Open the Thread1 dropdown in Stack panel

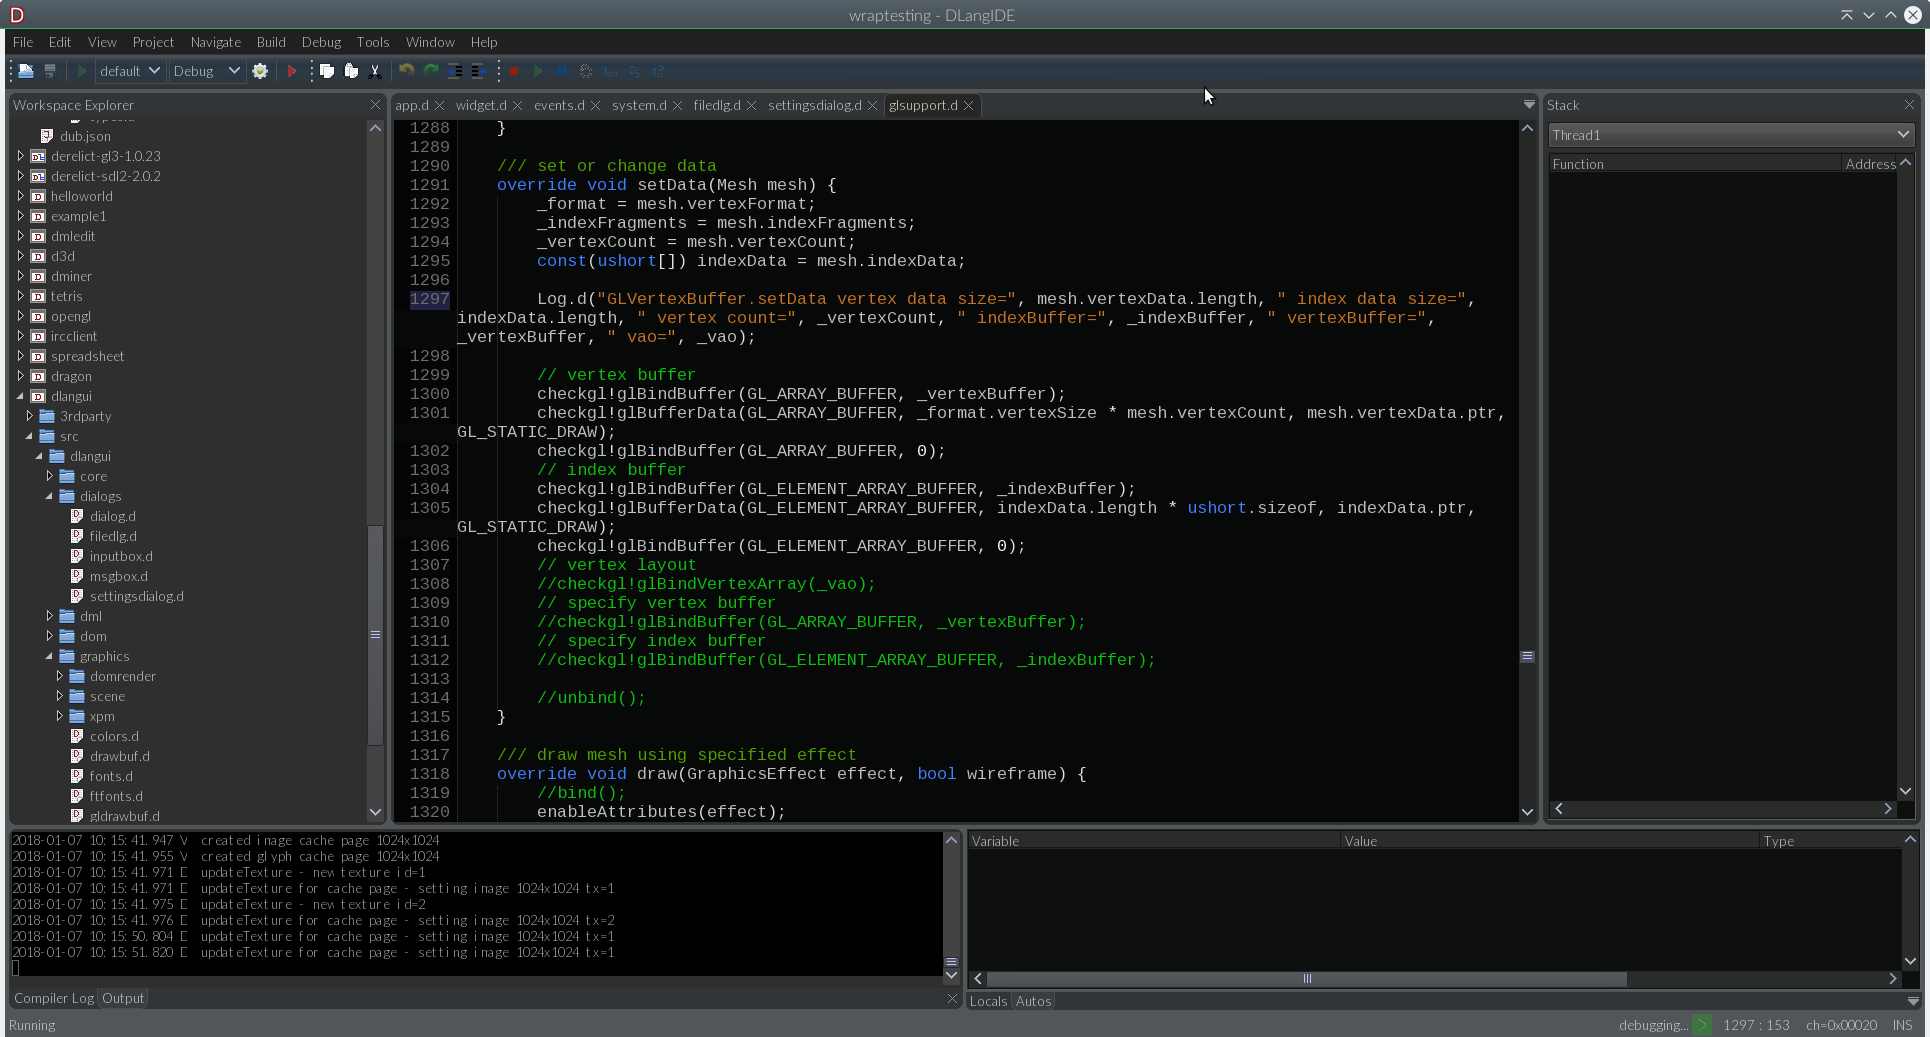1730,134
